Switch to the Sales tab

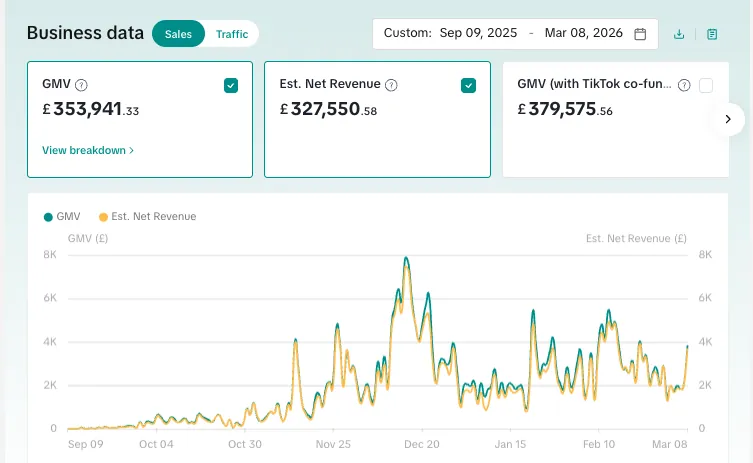178,34
